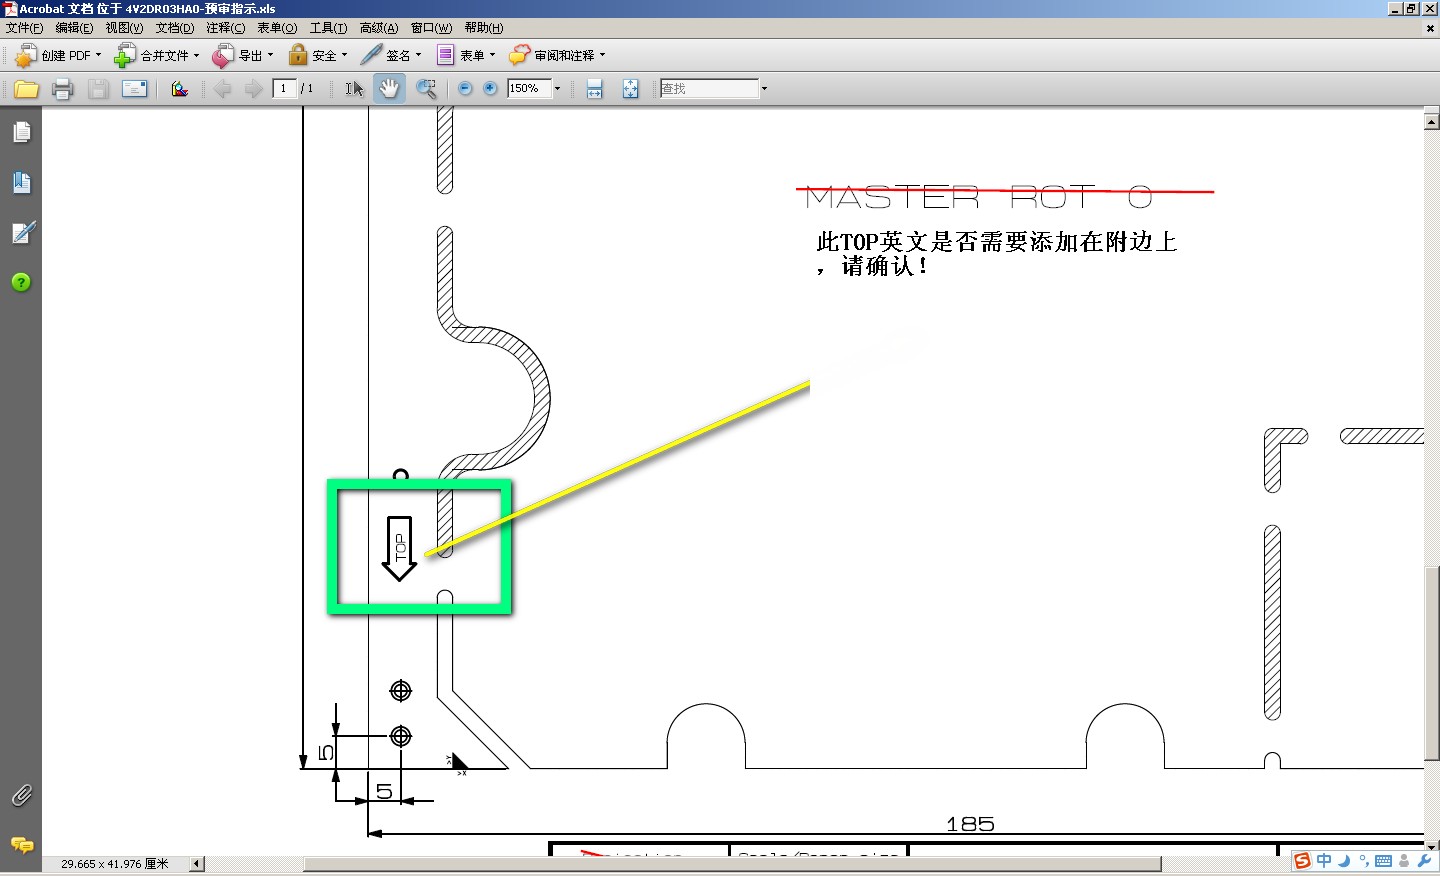This screenshot has width=1440, height=876.
Task: Activate the Hand tool
Action: click(389, 89)
